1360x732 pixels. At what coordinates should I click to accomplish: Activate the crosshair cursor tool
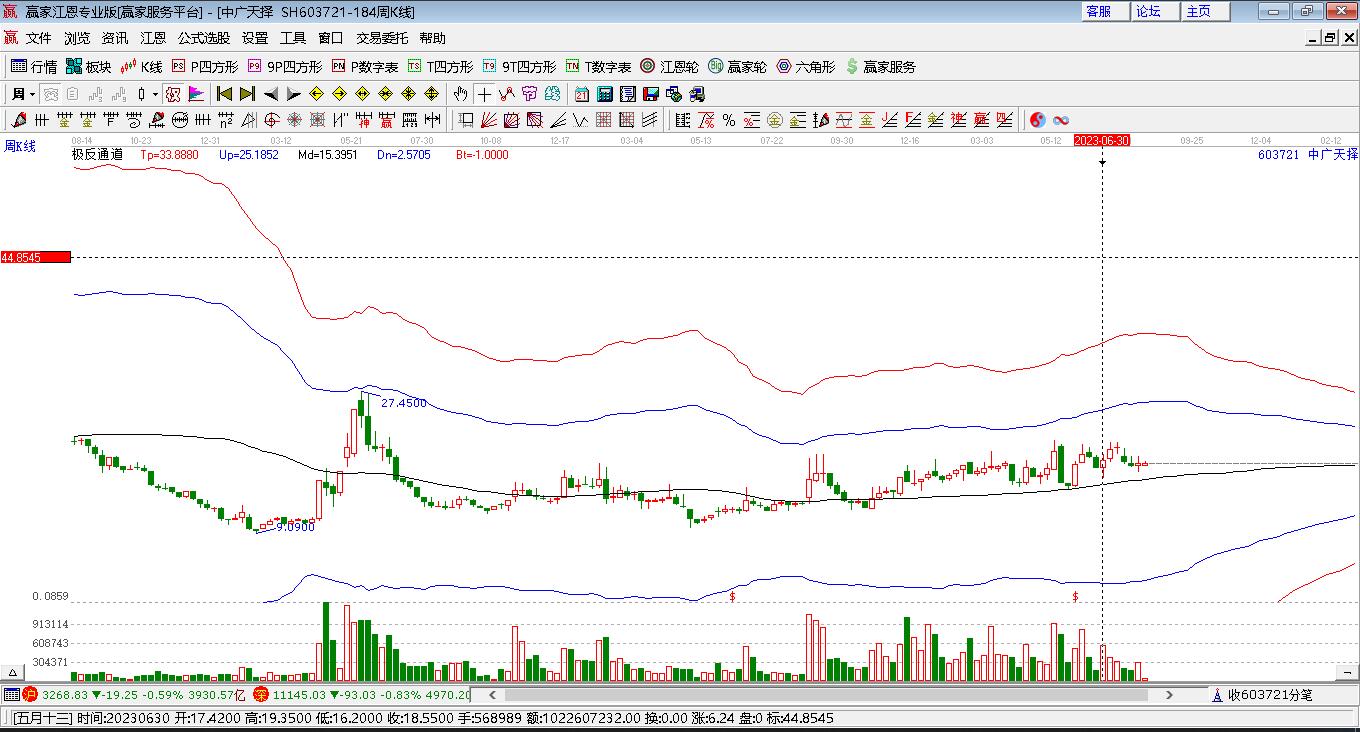[x=484, y=94]
